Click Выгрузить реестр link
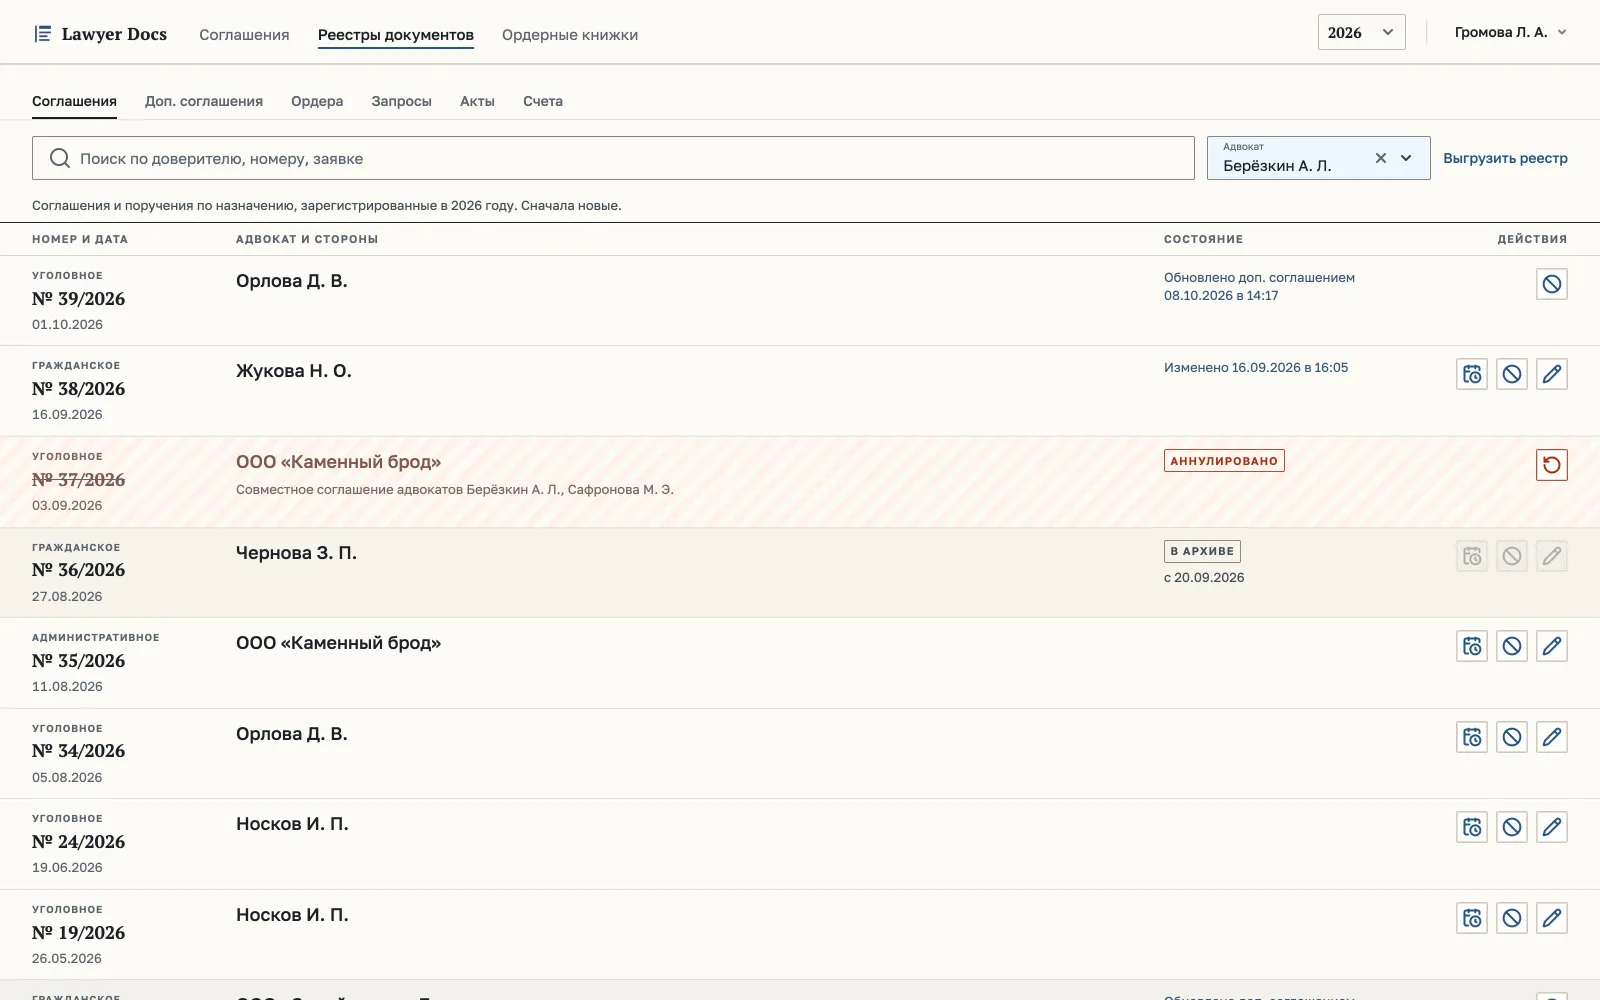Viewport: 1600px width, 1000px height. coord(1505,158)
